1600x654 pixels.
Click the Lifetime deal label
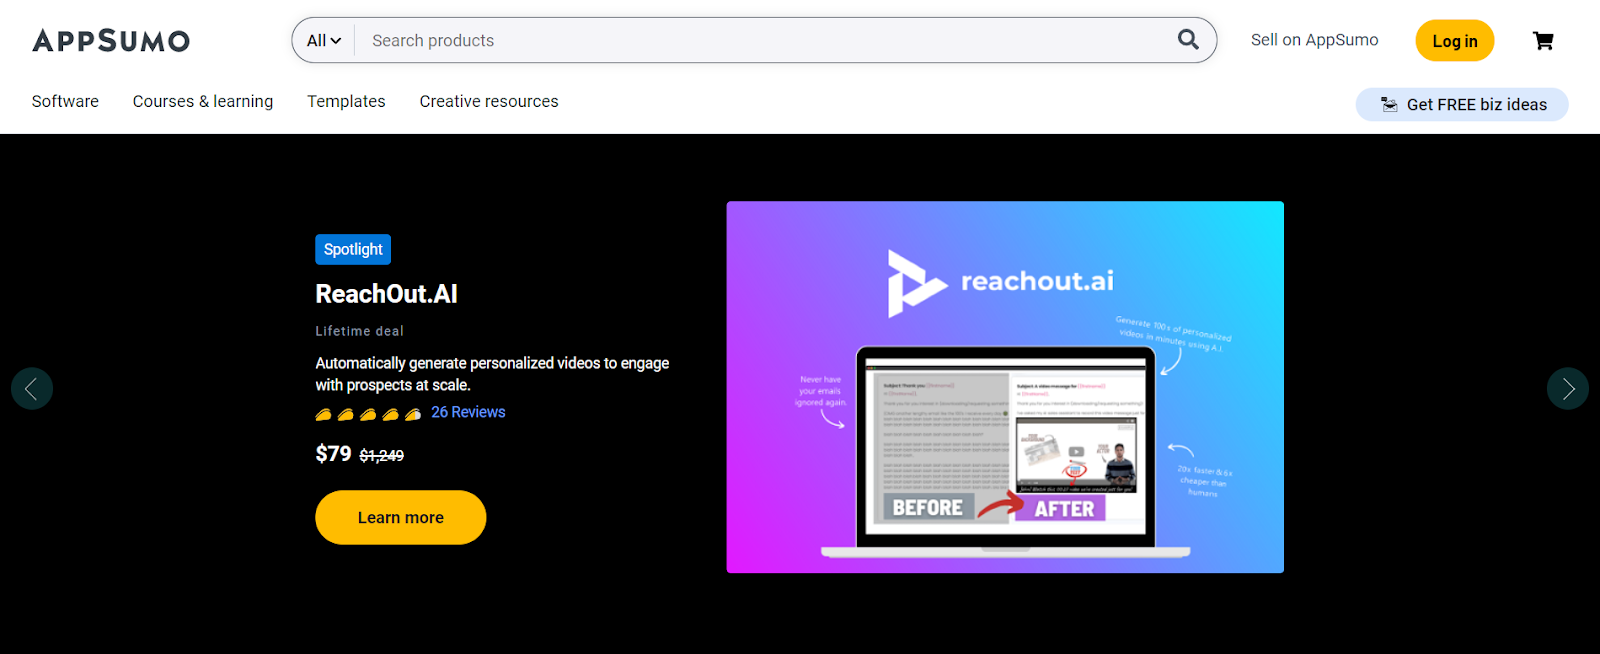(x=360, y=331)
